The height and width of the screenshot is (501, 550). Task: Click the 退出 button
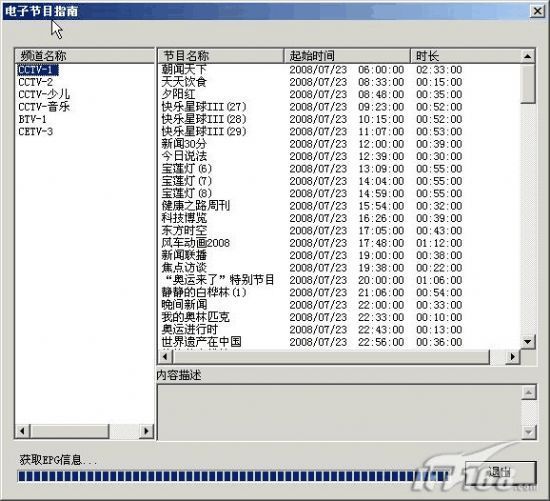coord(501,473)
